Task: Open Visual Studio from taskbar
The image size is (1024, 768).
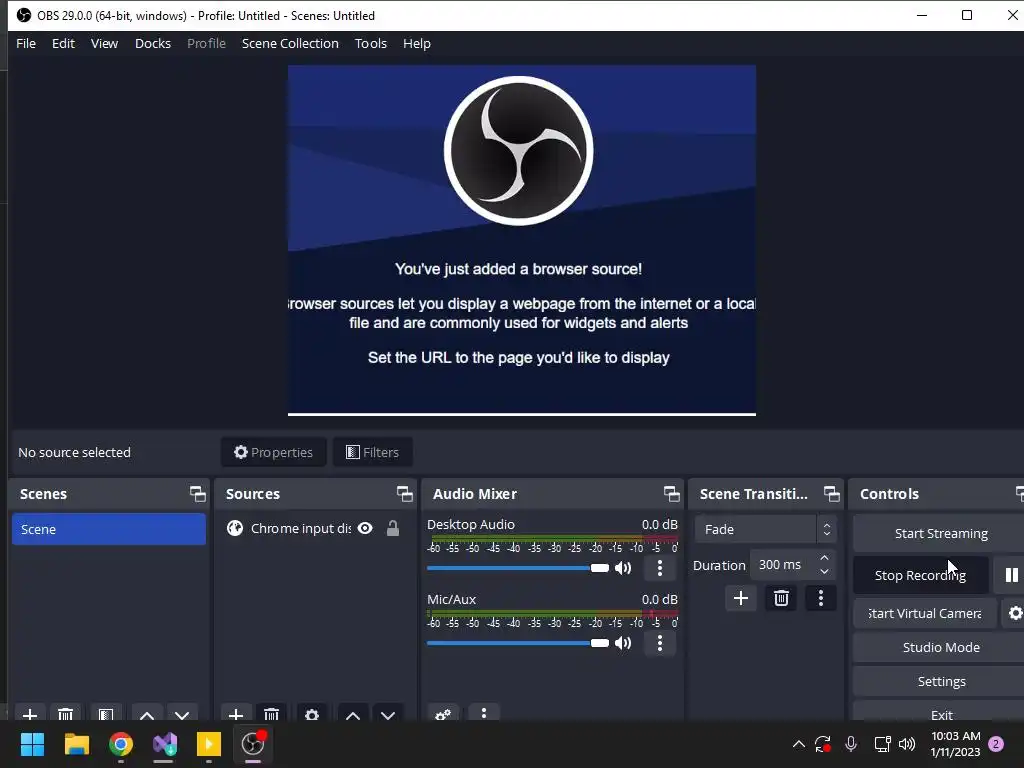Action: (165, 744)
